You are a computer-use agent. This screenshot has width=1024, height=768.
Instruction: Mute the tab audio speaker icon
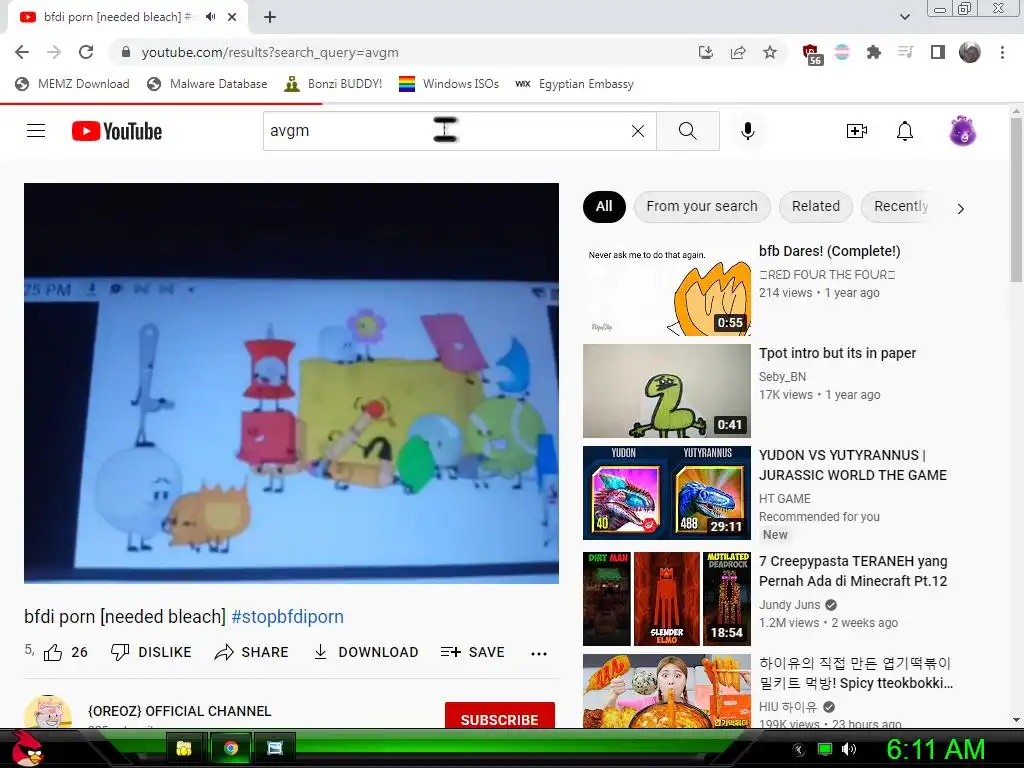(x=210, y=17)
